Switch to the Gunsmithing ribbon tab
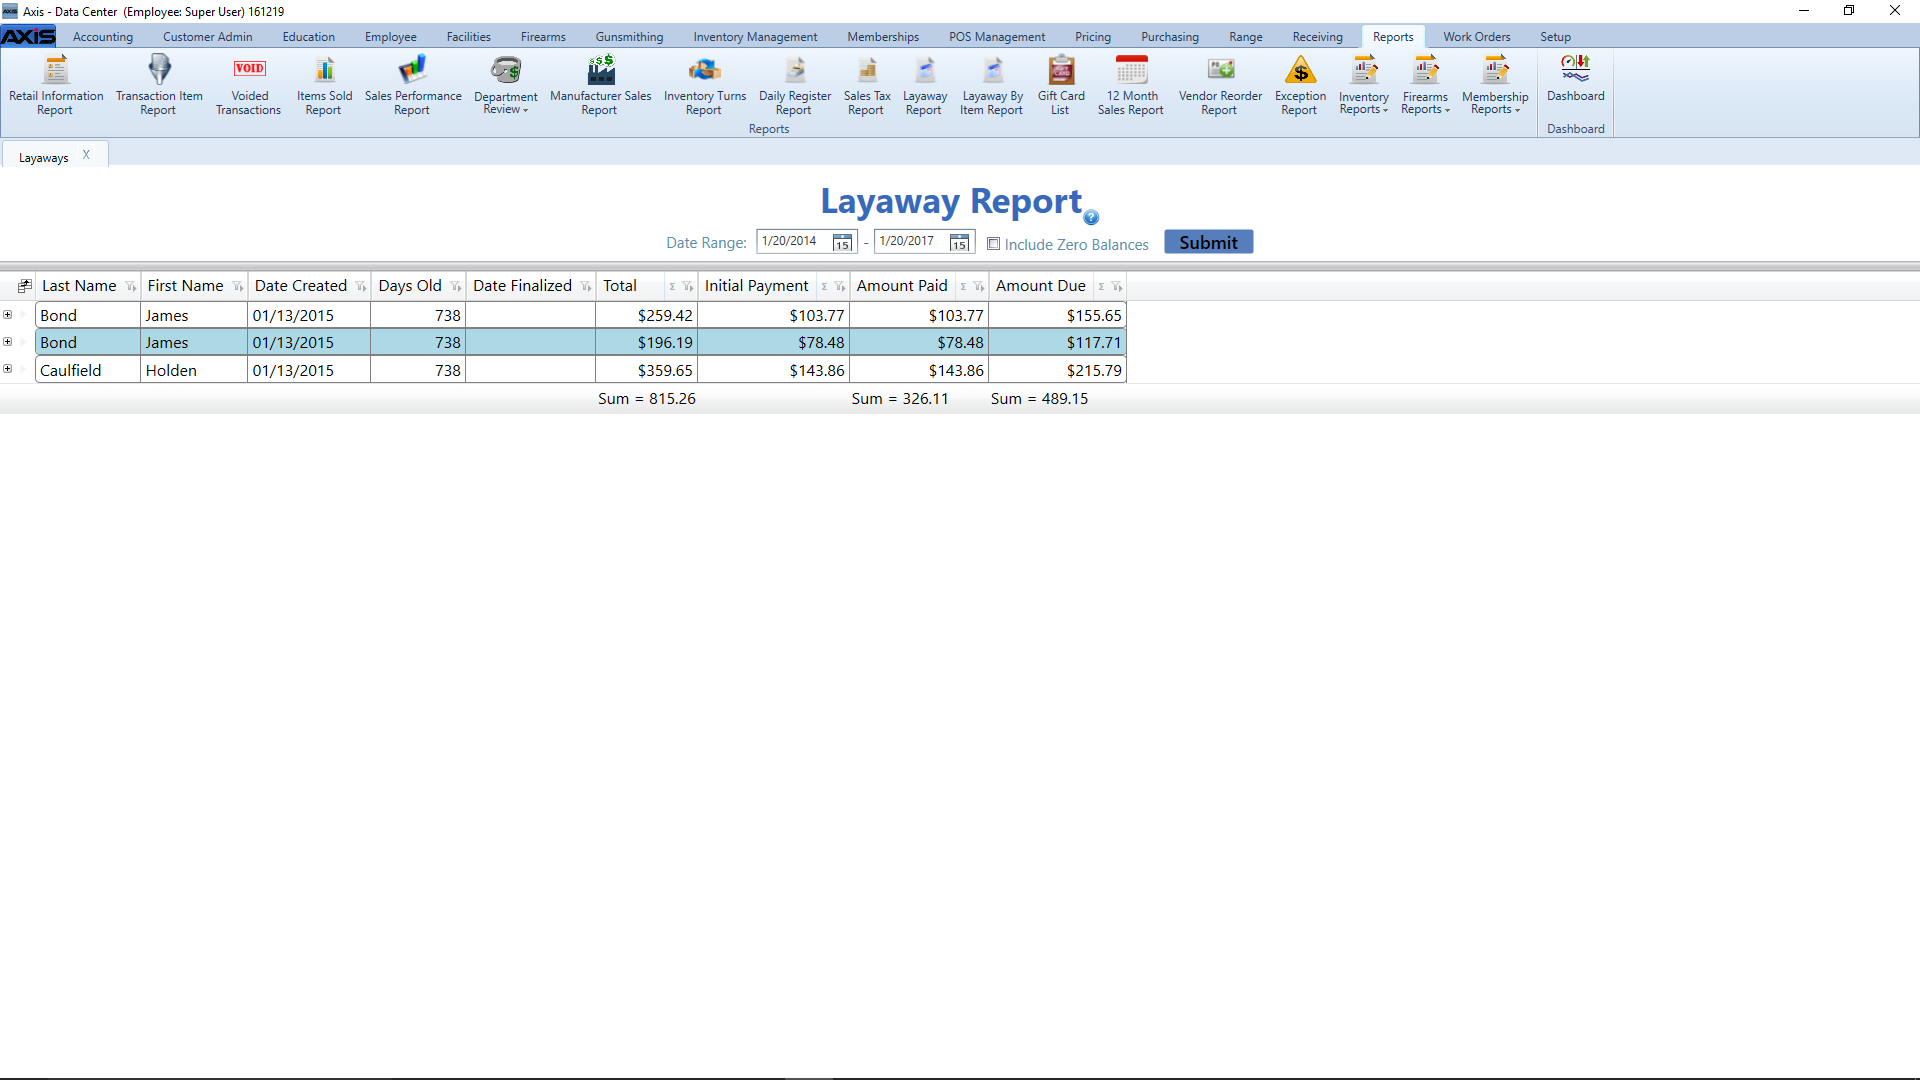 (x=629, y=37)
